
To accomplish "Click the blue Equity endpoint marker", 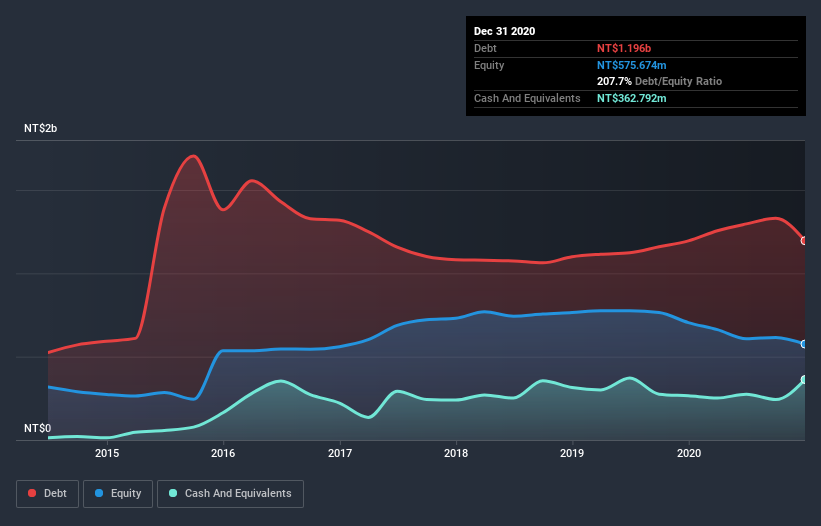I will click(x=804, y=344).
